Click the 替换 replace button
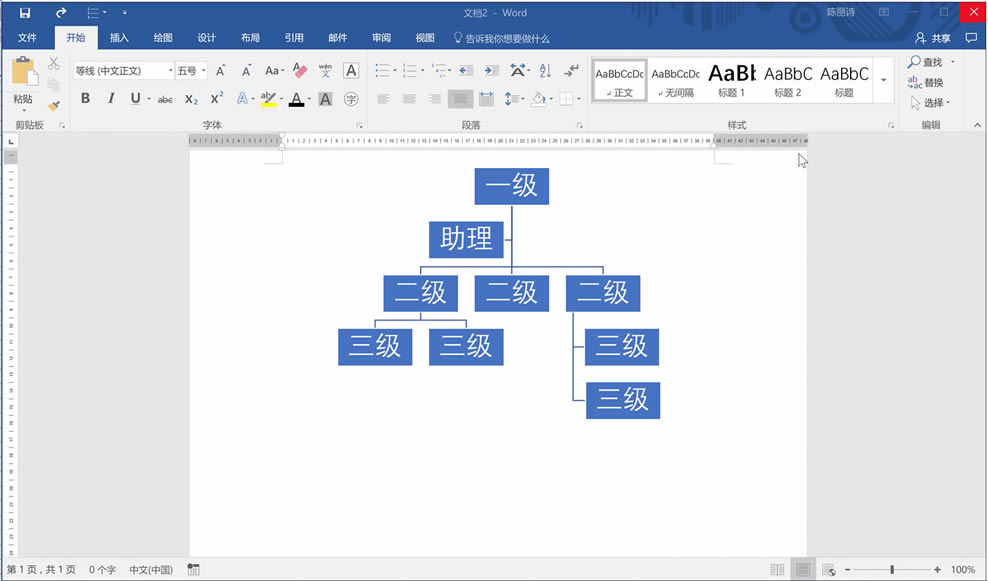This screenshot has width=988, height=581. coord(926,83)
